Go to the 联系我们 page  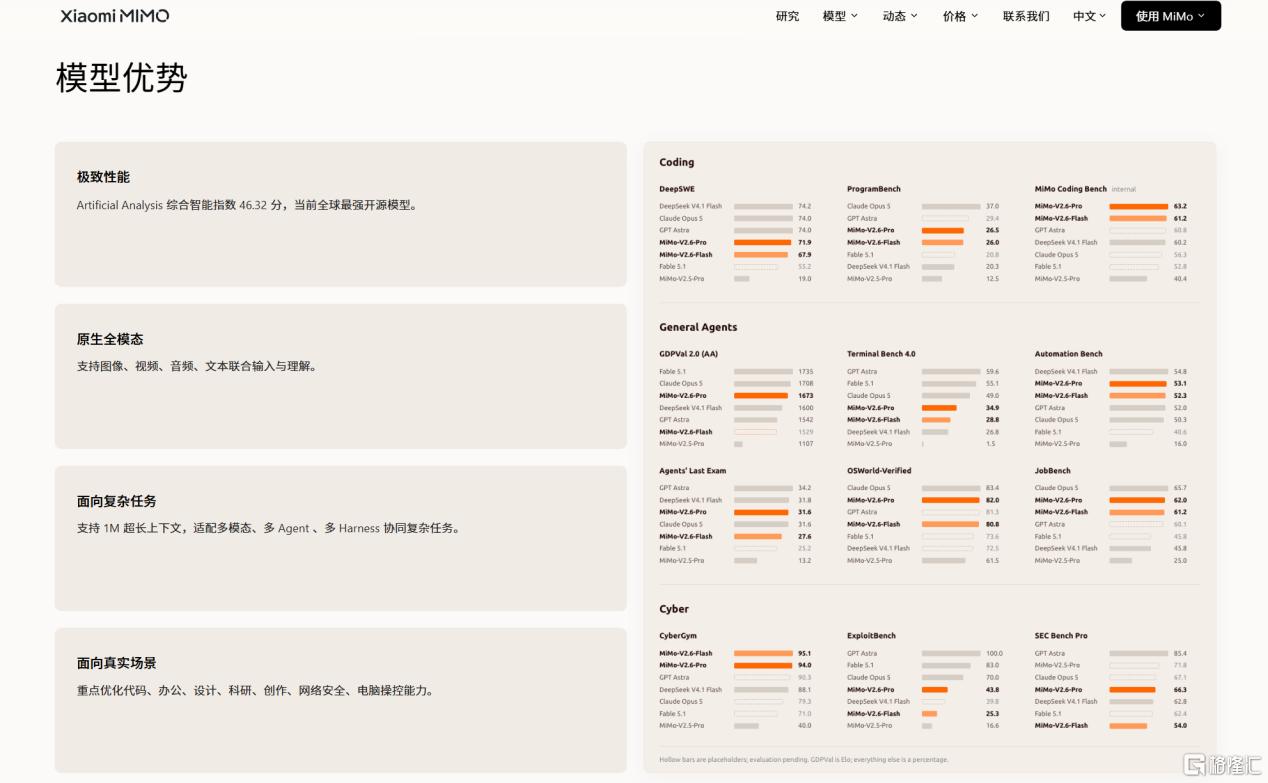pos(1026,16)
